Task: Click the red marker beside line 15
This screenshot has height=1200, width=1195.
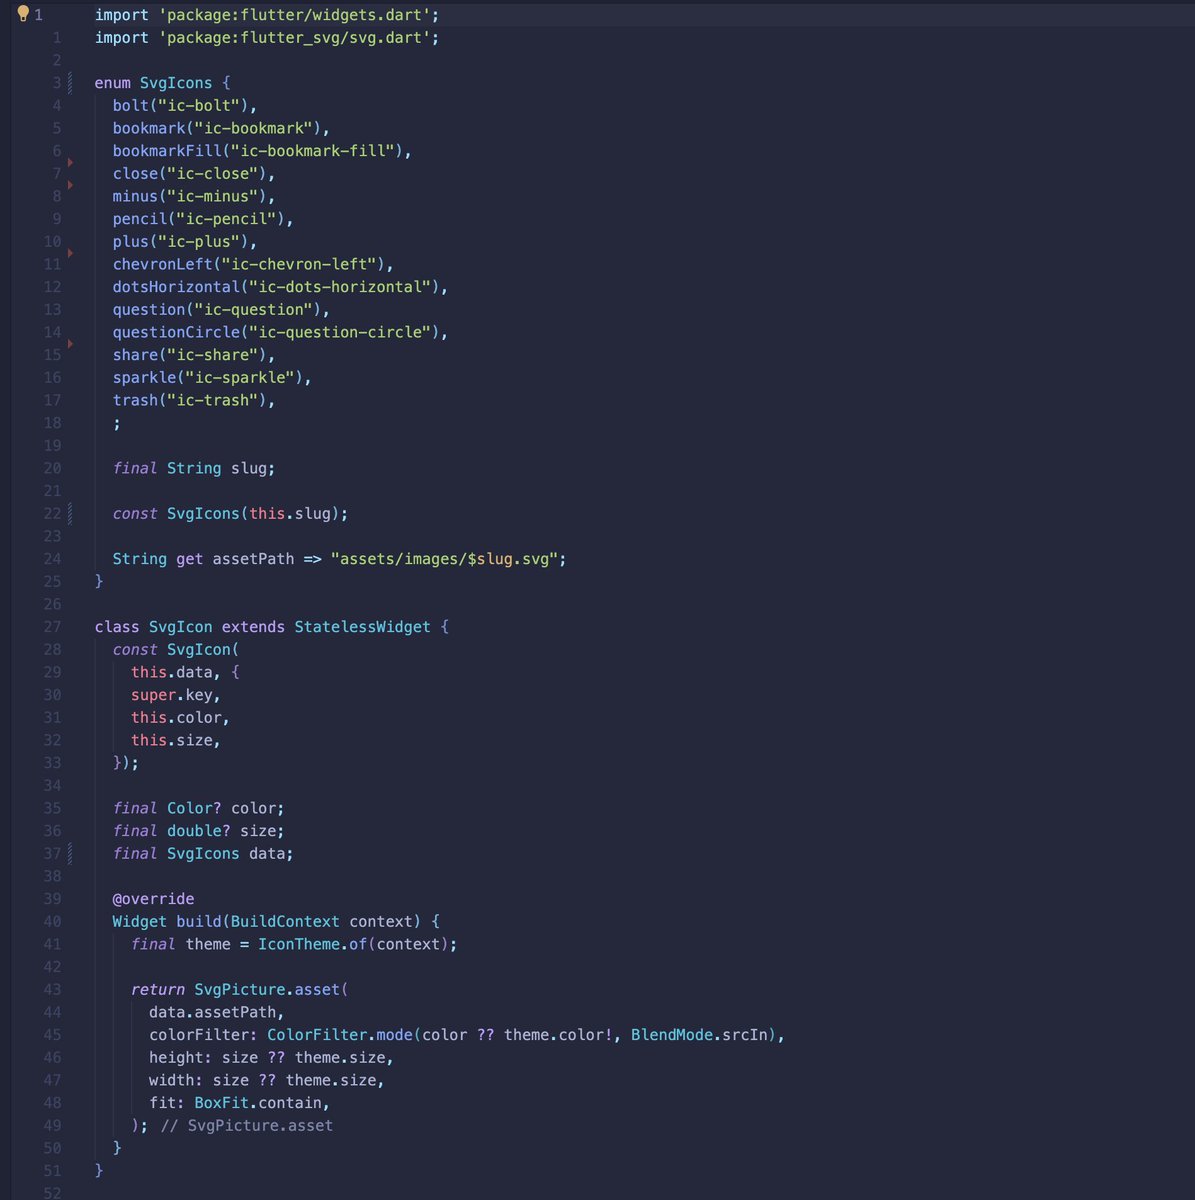Action: [71, 343]
